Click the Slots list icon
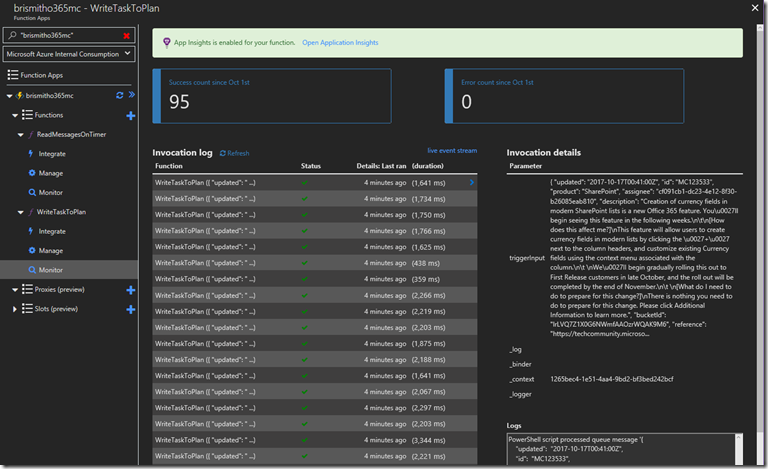The width and height of the screenshot is (768, 469). [27, 309]
